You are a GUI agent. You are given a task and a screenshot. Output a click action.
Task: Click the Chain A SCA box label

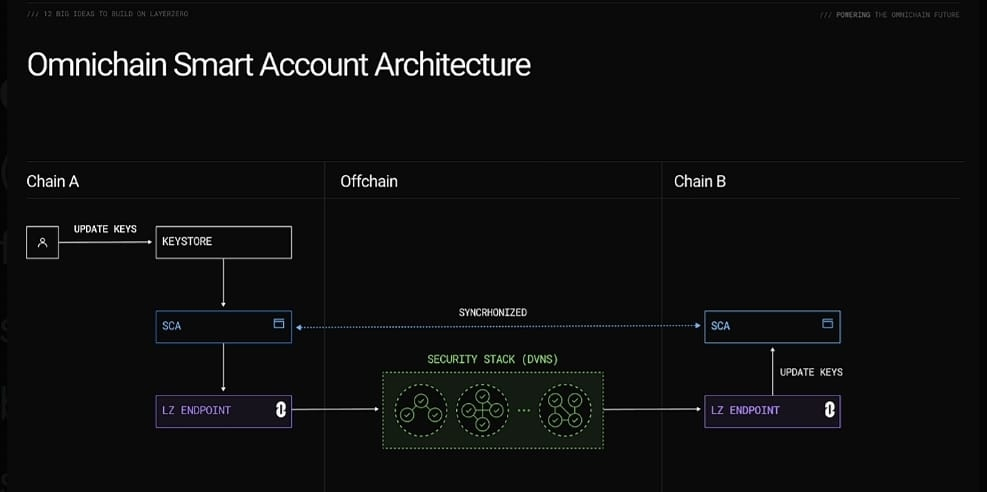tap(172, 326)
